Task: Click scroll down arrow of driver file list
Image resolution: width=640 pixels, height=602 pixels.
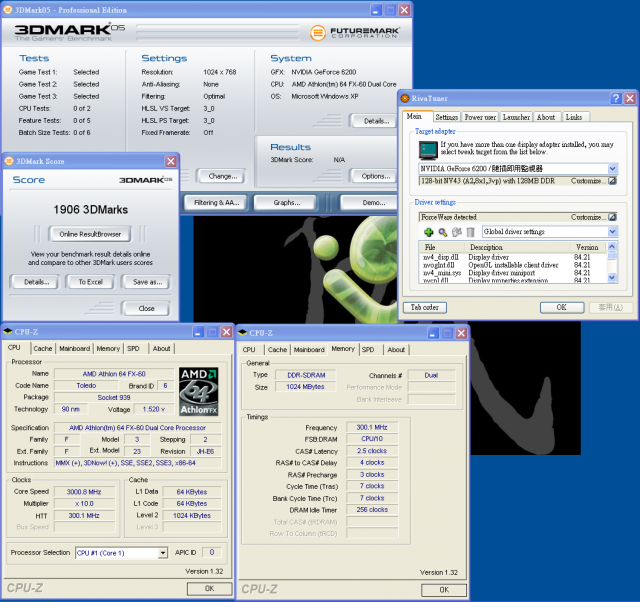Action: coord(611,278)
